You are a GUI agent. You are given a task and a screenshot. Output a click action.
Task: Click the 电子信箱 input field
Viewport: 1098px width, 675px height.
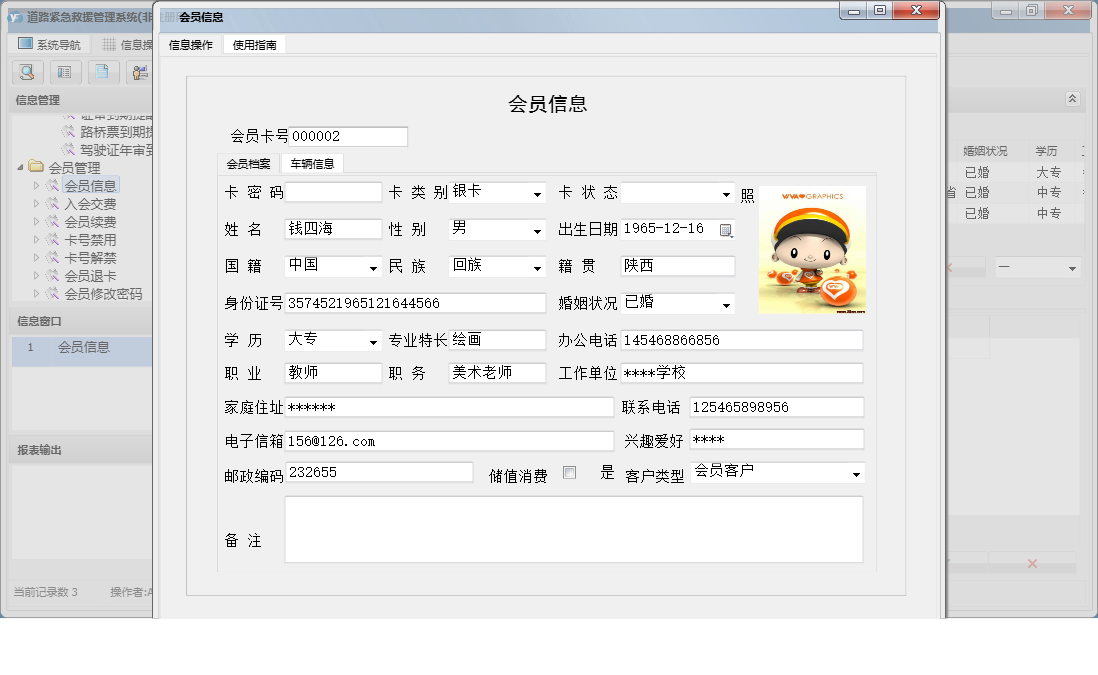[450, 441]
